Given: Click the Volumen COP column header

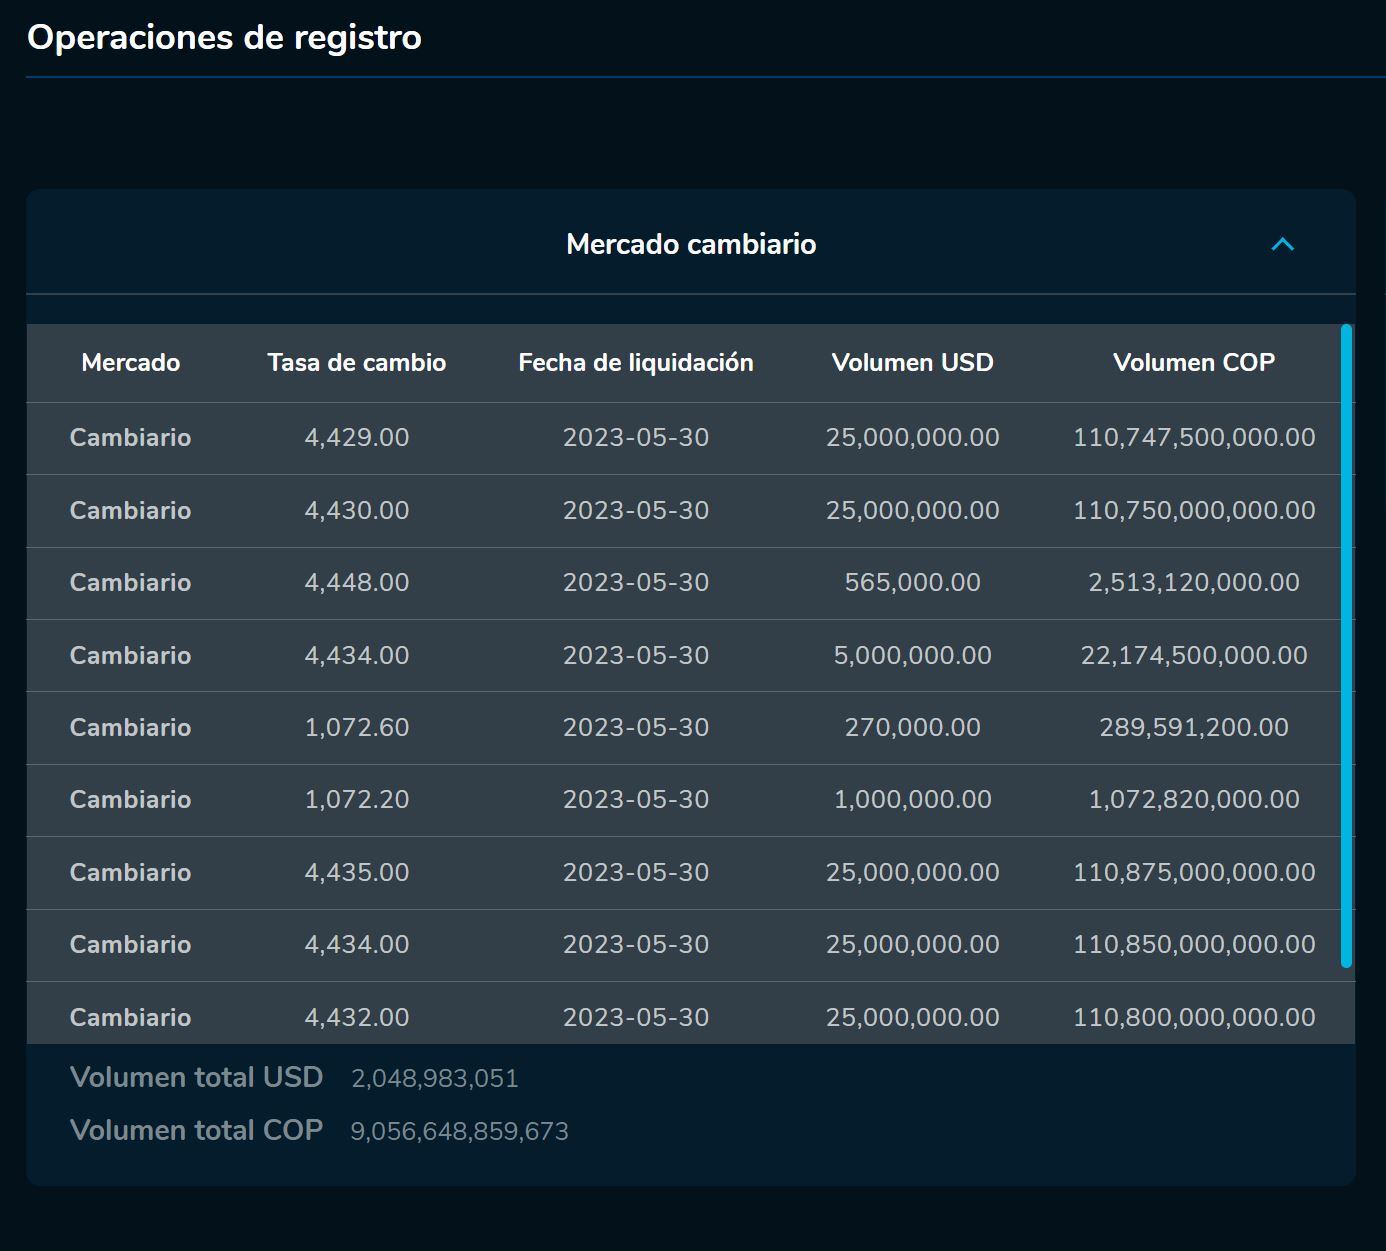Looking at the screenshot, I should pyautogui.click(x=1193, y=362).
